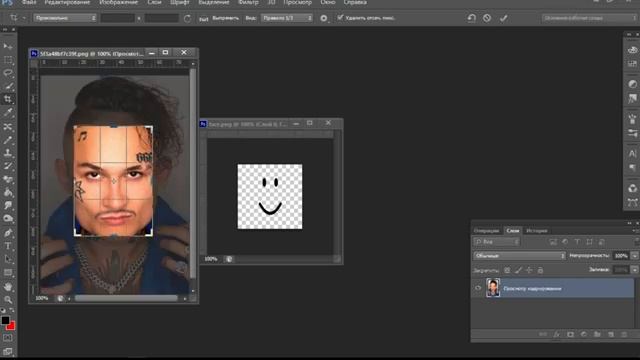Select the Path Selection tool
This screenshot has width=640, height=360.
(8, 259)
